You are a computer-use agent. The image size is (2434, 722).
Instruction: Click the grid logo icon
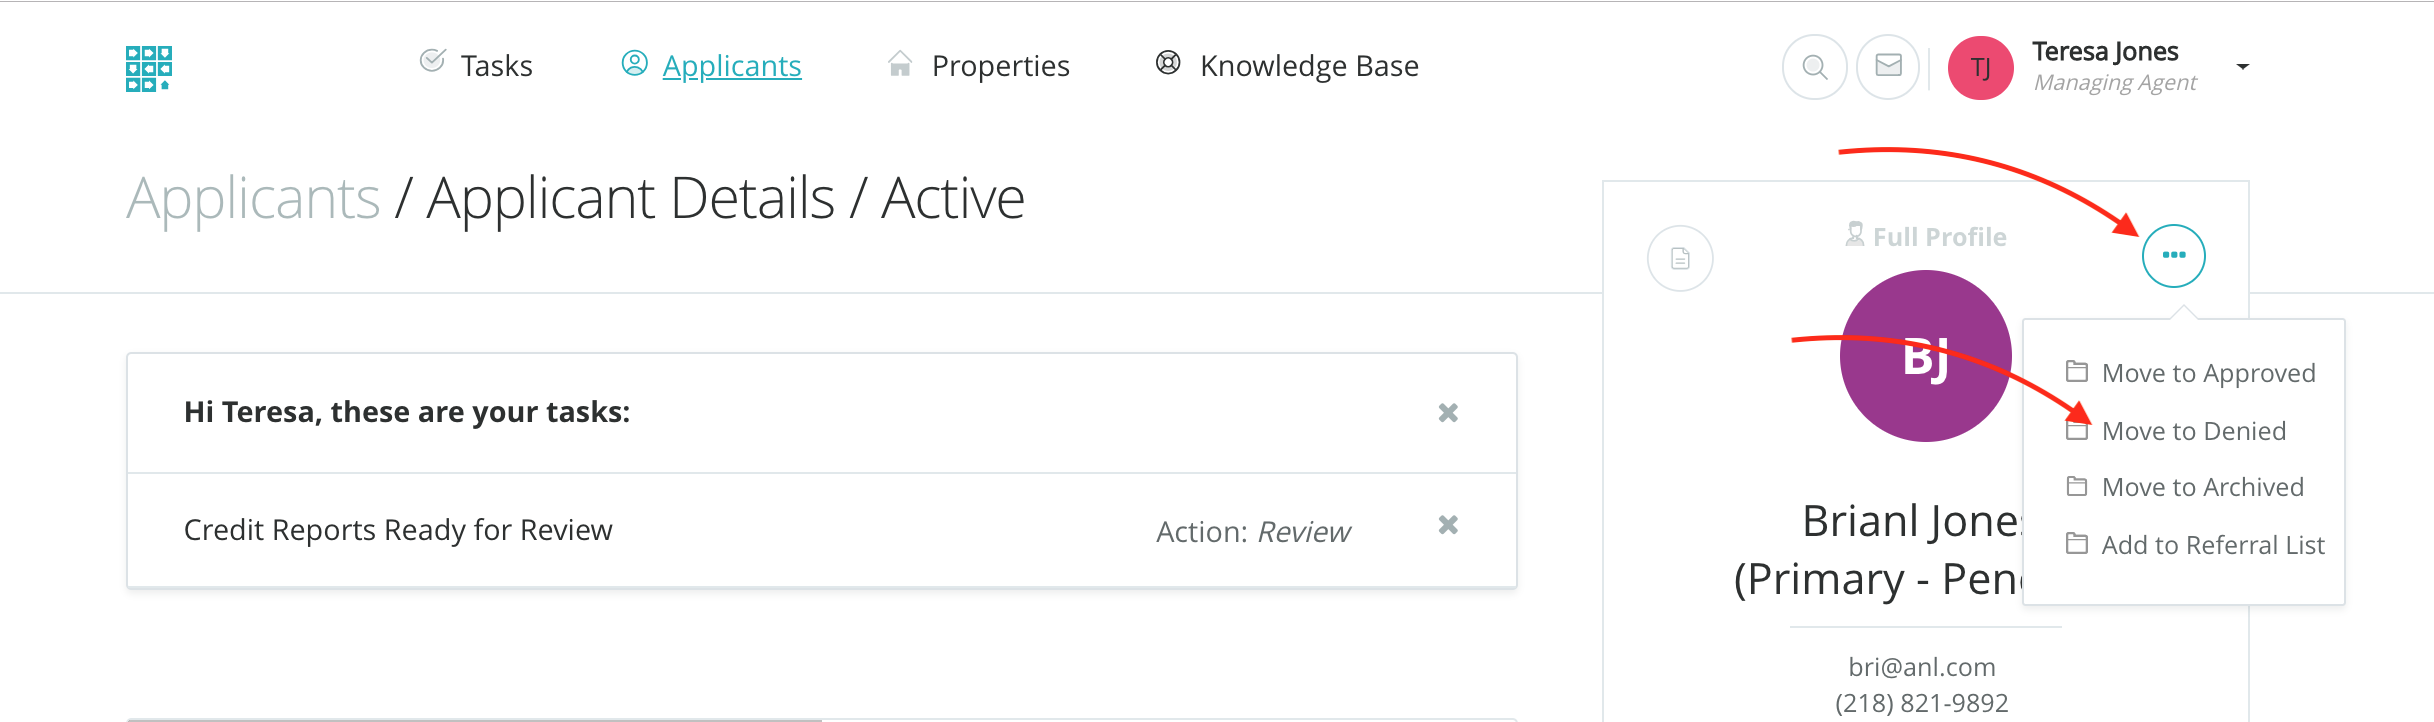click(148, 68)
